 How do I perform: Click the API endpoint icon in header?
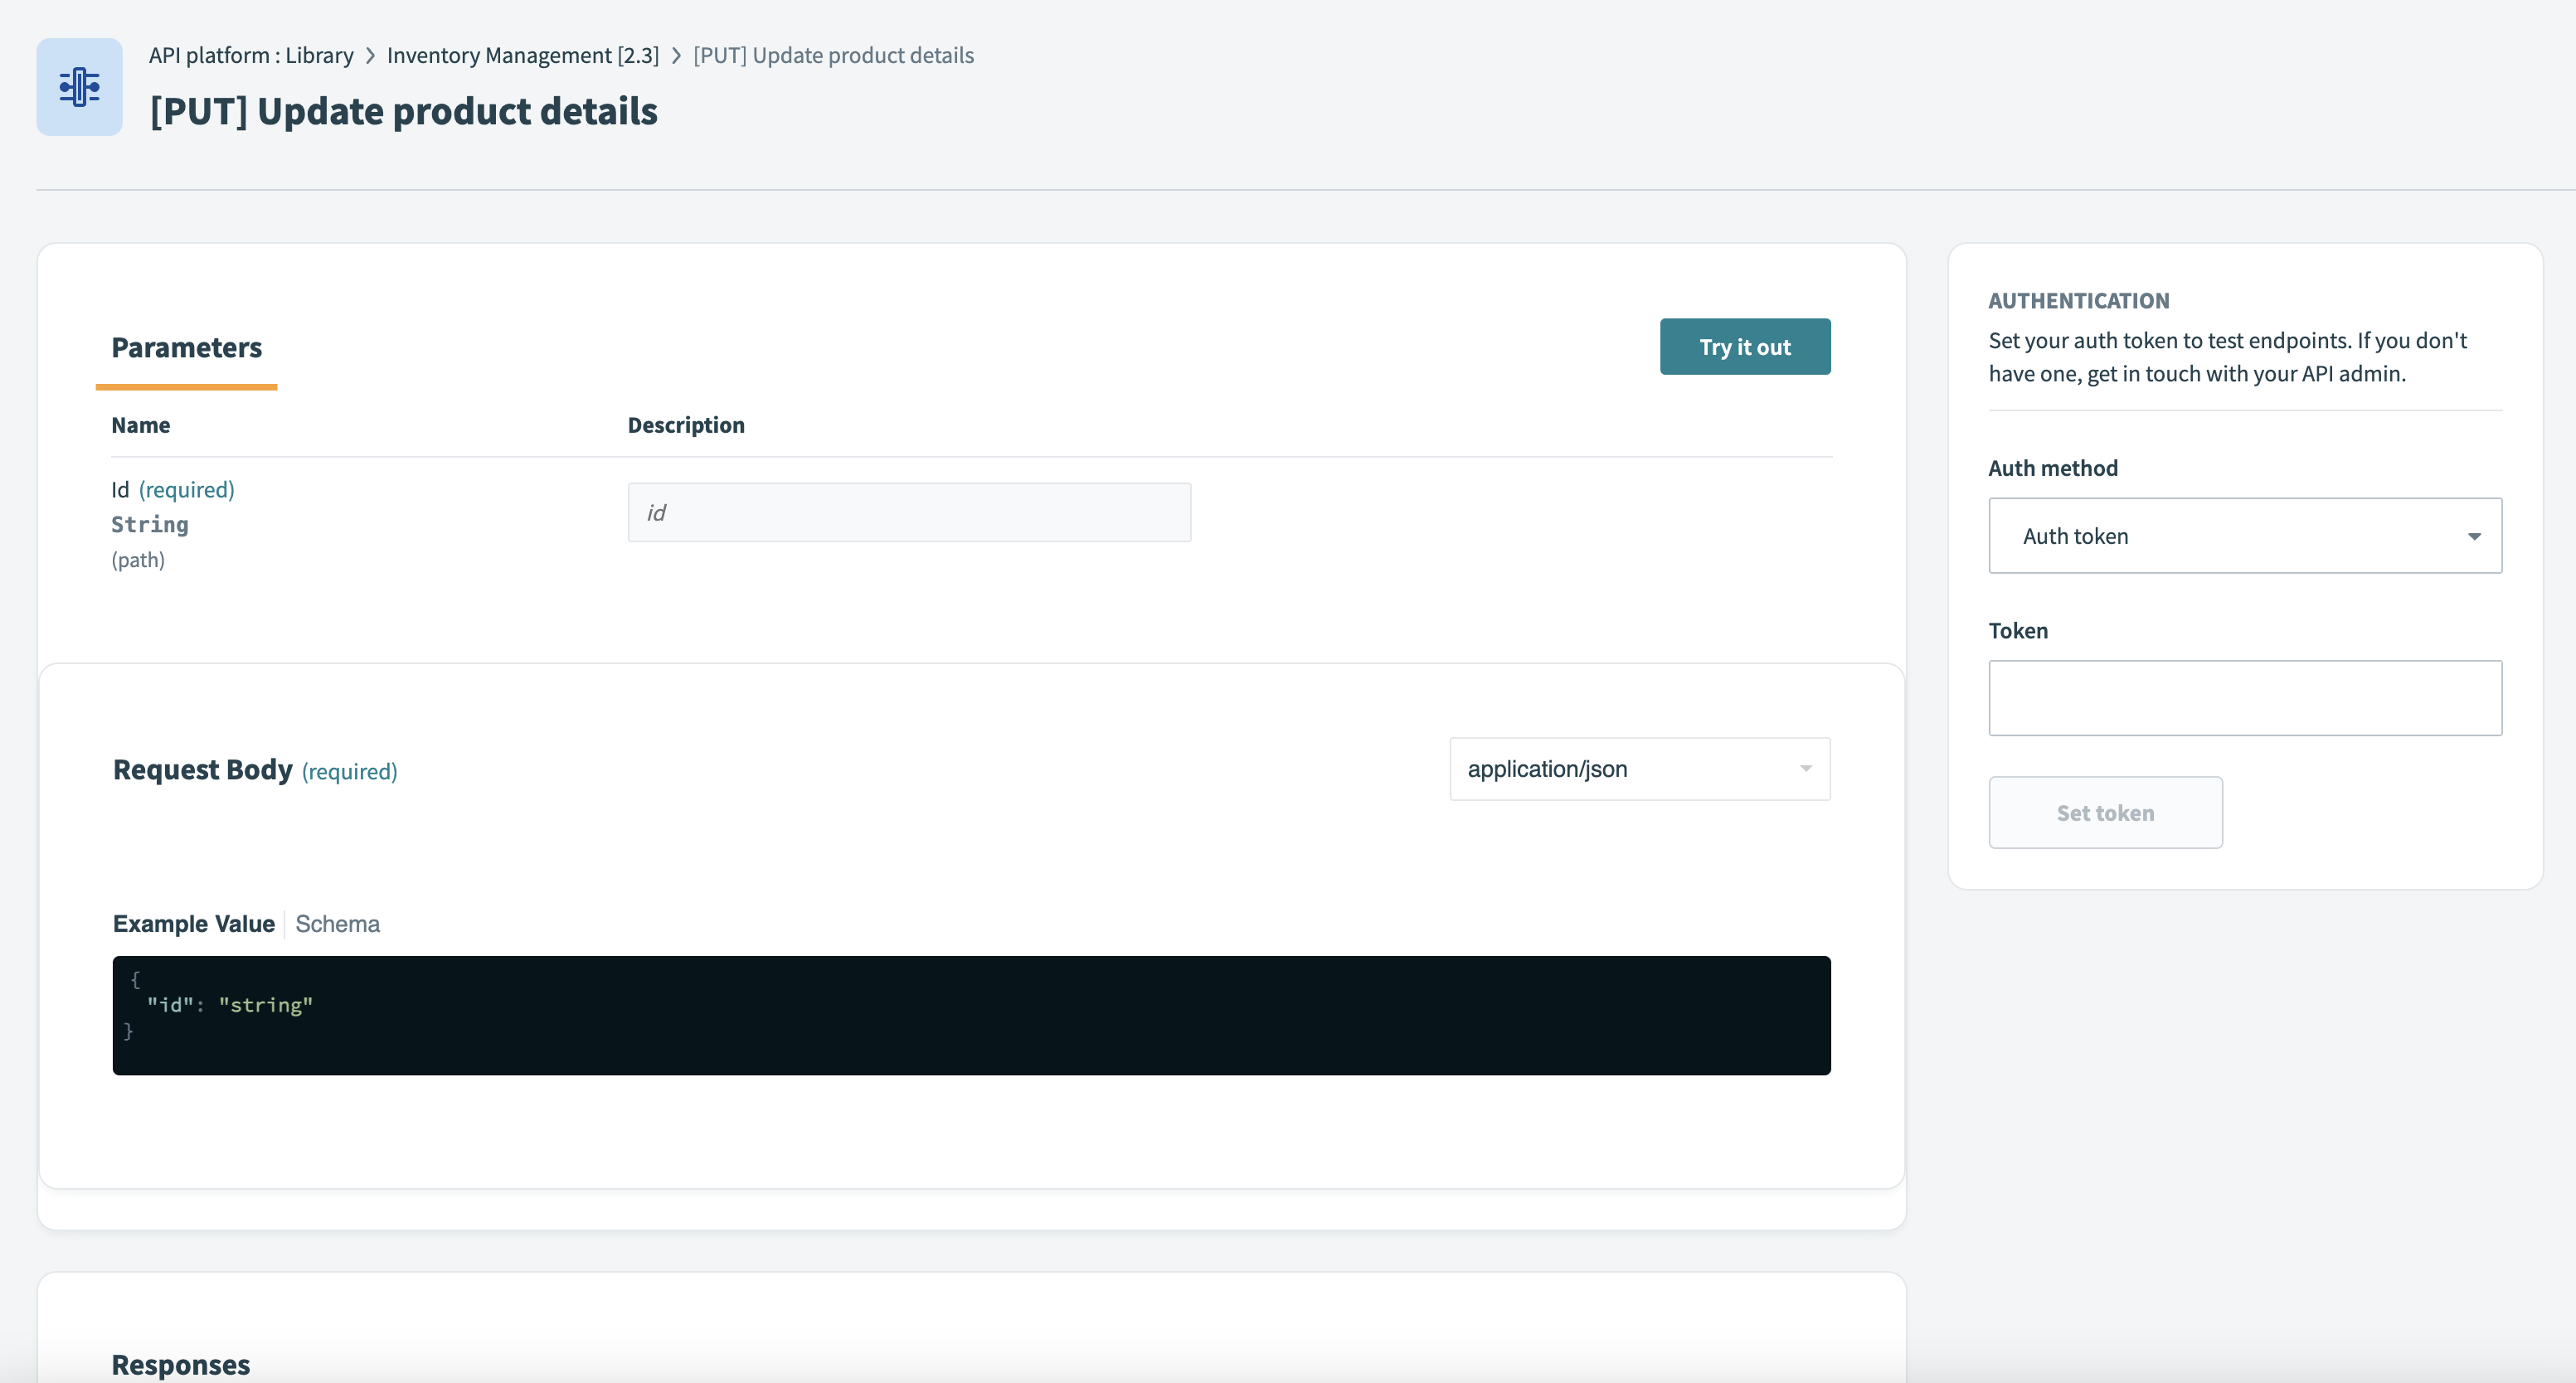tap(79, 87)
